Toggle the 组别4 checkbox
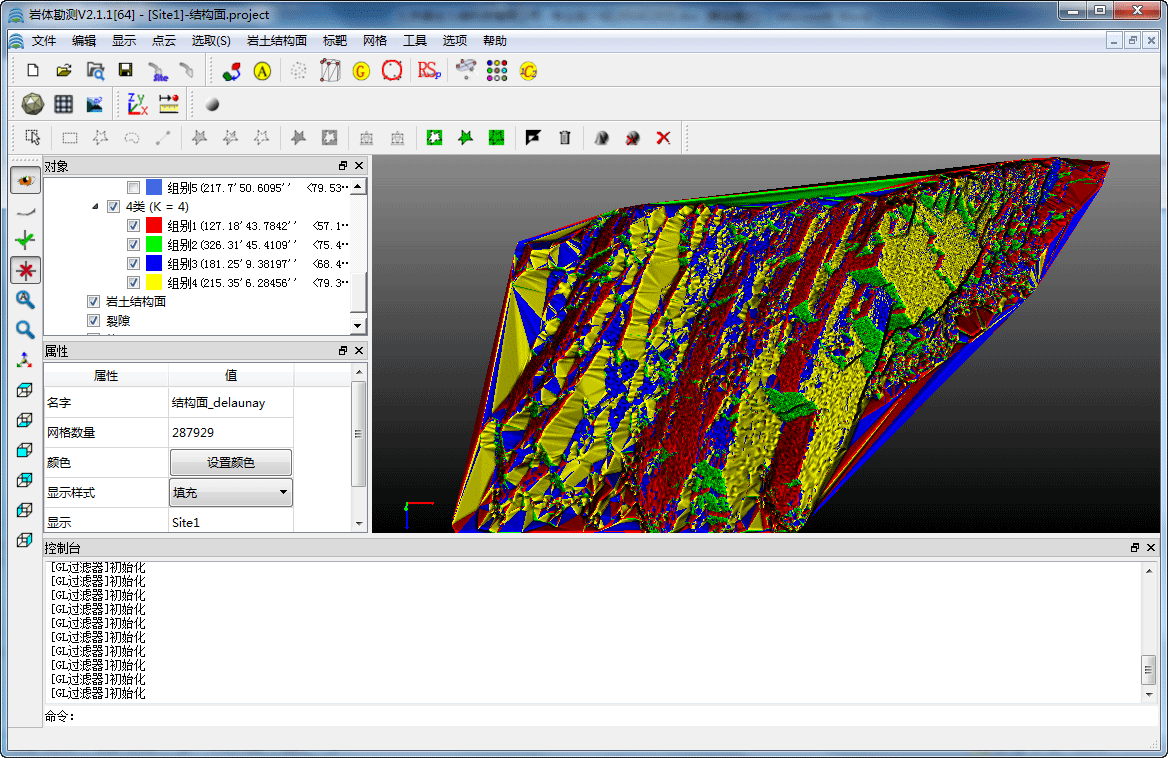This screenshot has width=1168, height=758. [x=133, y=282]
